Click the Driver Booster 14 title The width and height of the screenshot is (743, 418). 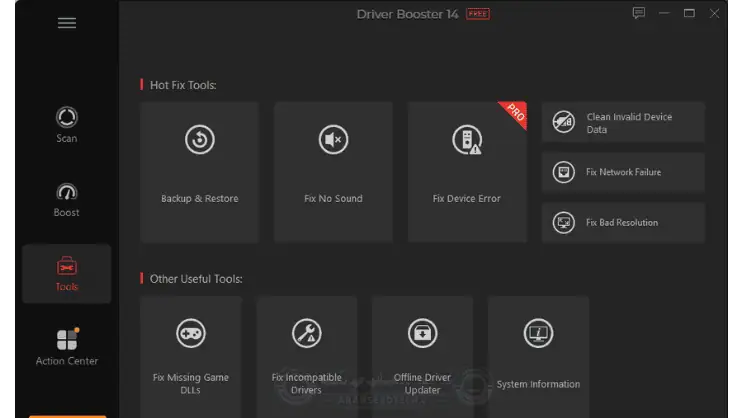tap(407, 14)
